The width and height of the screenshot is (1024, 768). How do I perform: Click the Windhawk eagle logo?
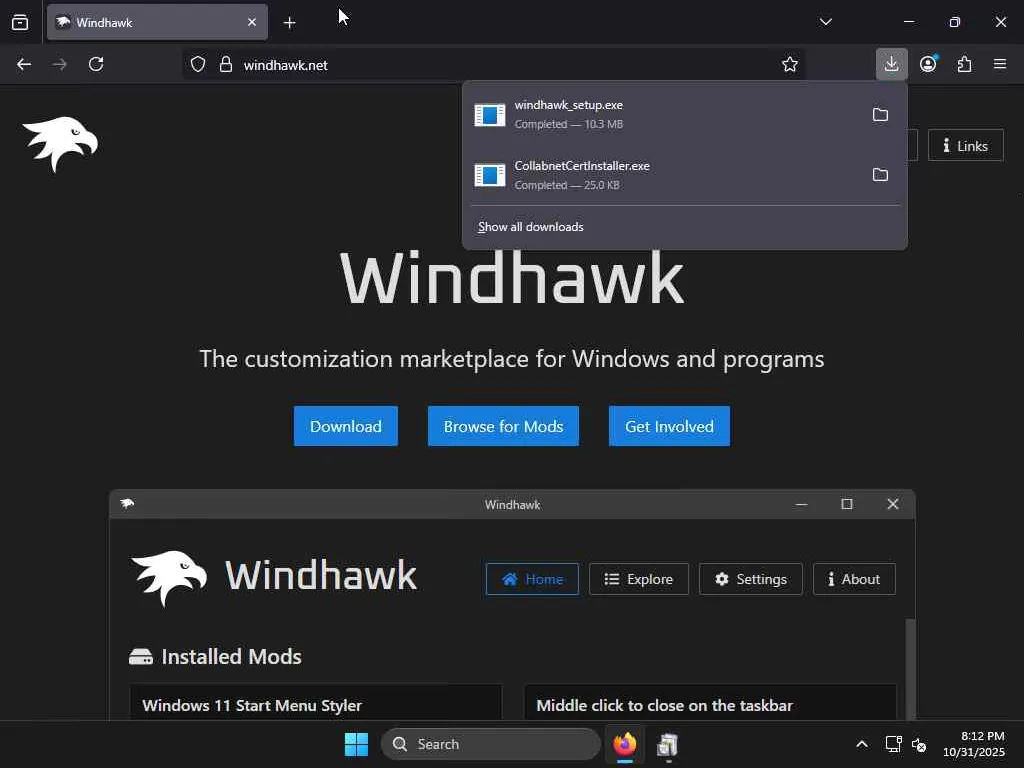click(60, 144)
